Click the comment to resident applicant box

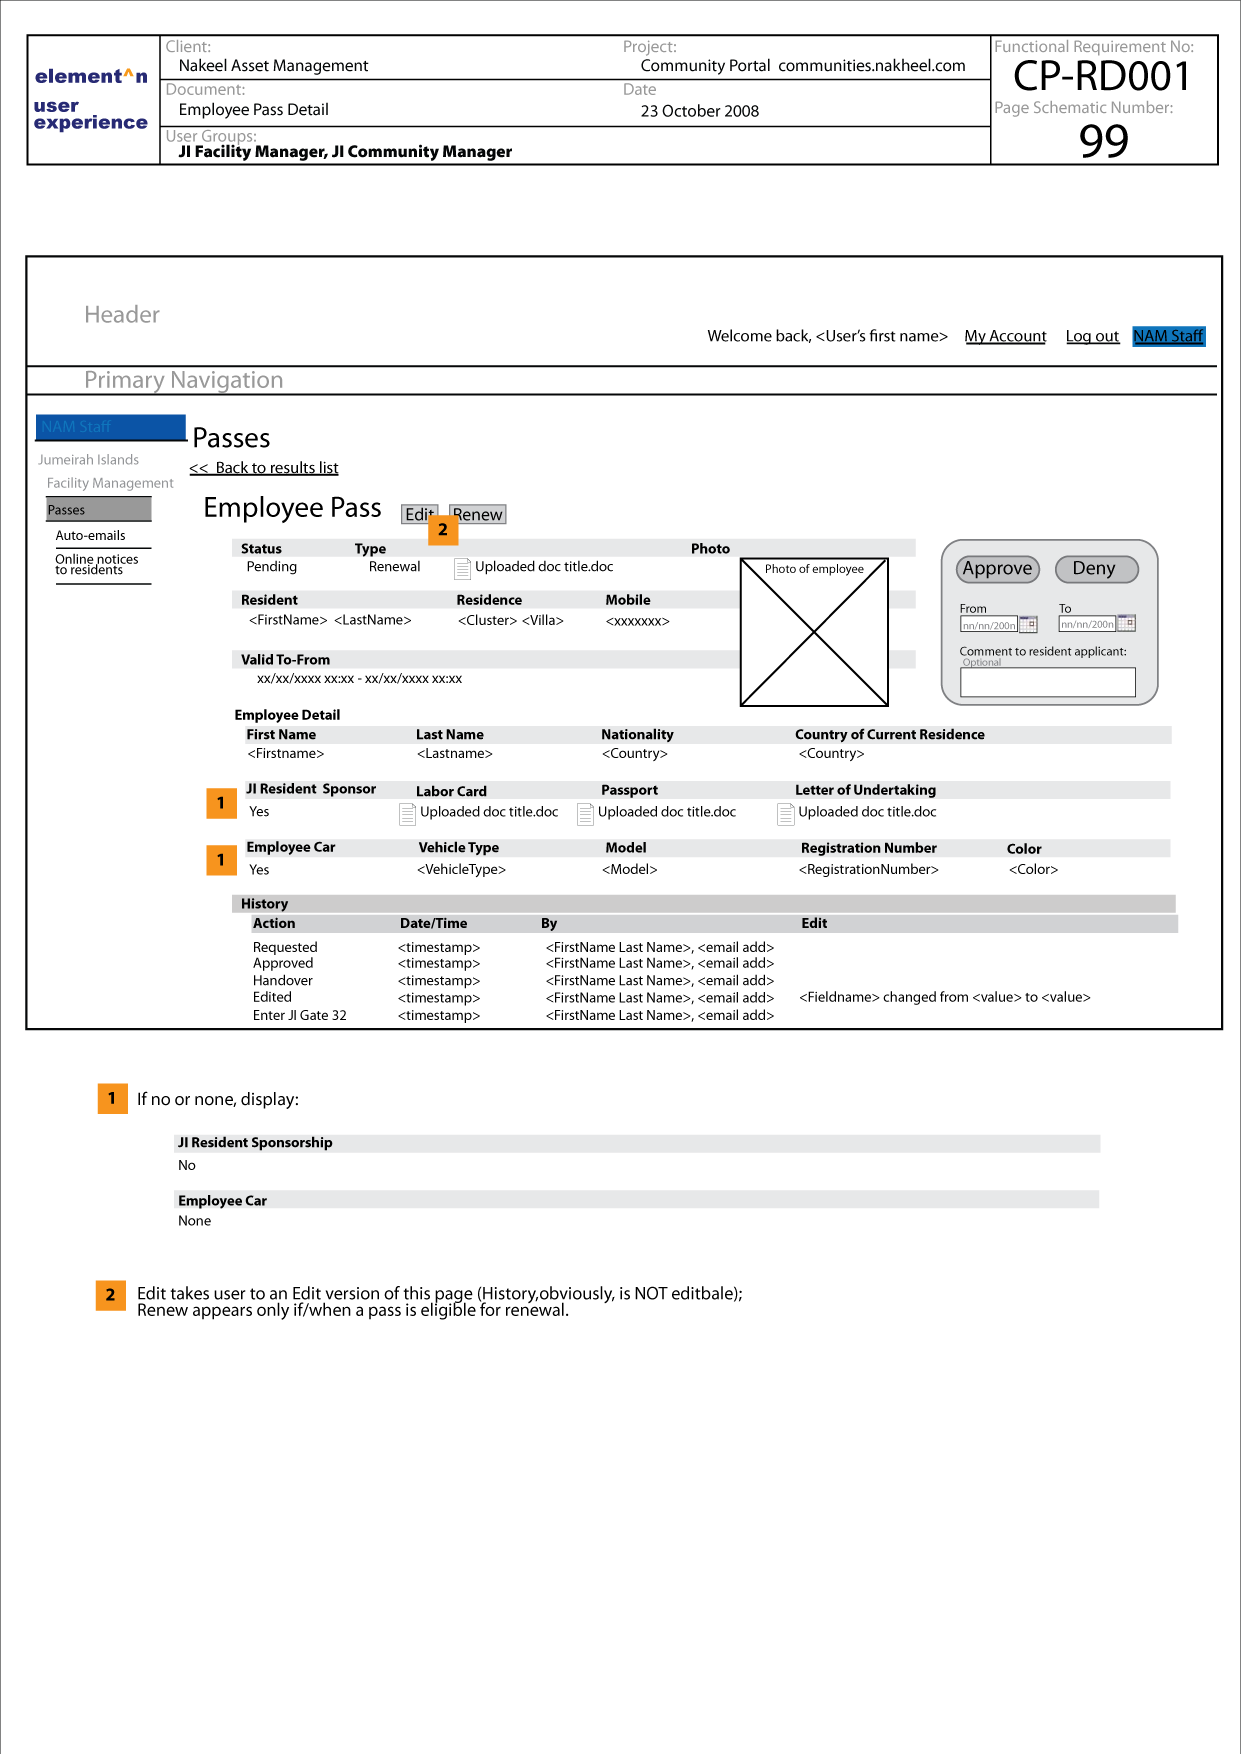pos(1048,682)
